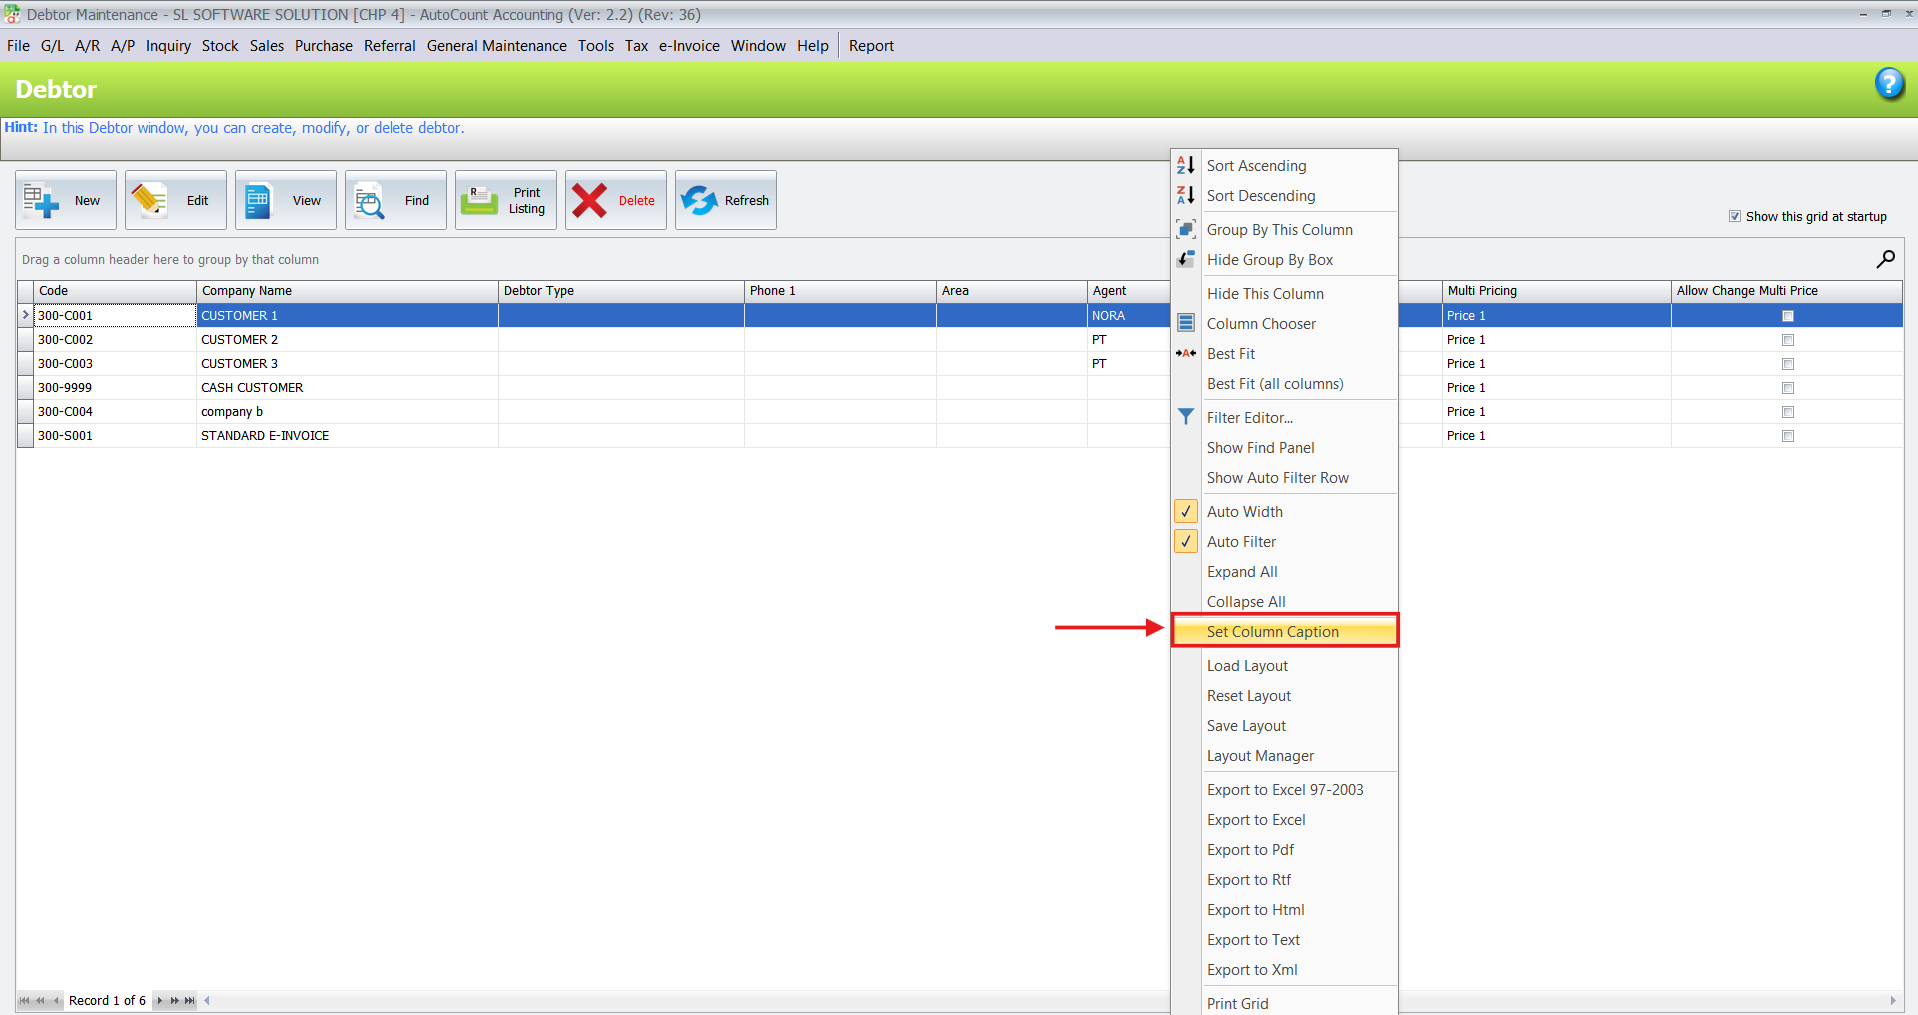
Task: Toggle Auto Filter check in context menu
Action: 1186,542
